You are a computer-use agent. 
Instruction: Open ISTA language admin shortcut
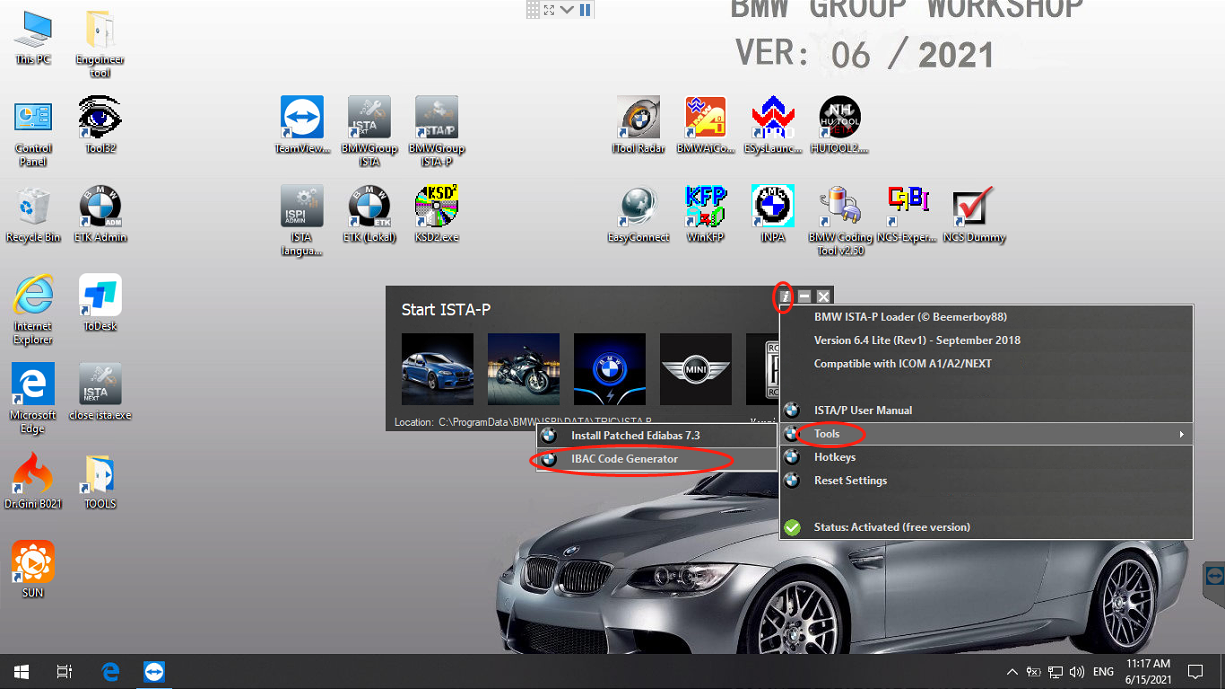pos(302,221)
